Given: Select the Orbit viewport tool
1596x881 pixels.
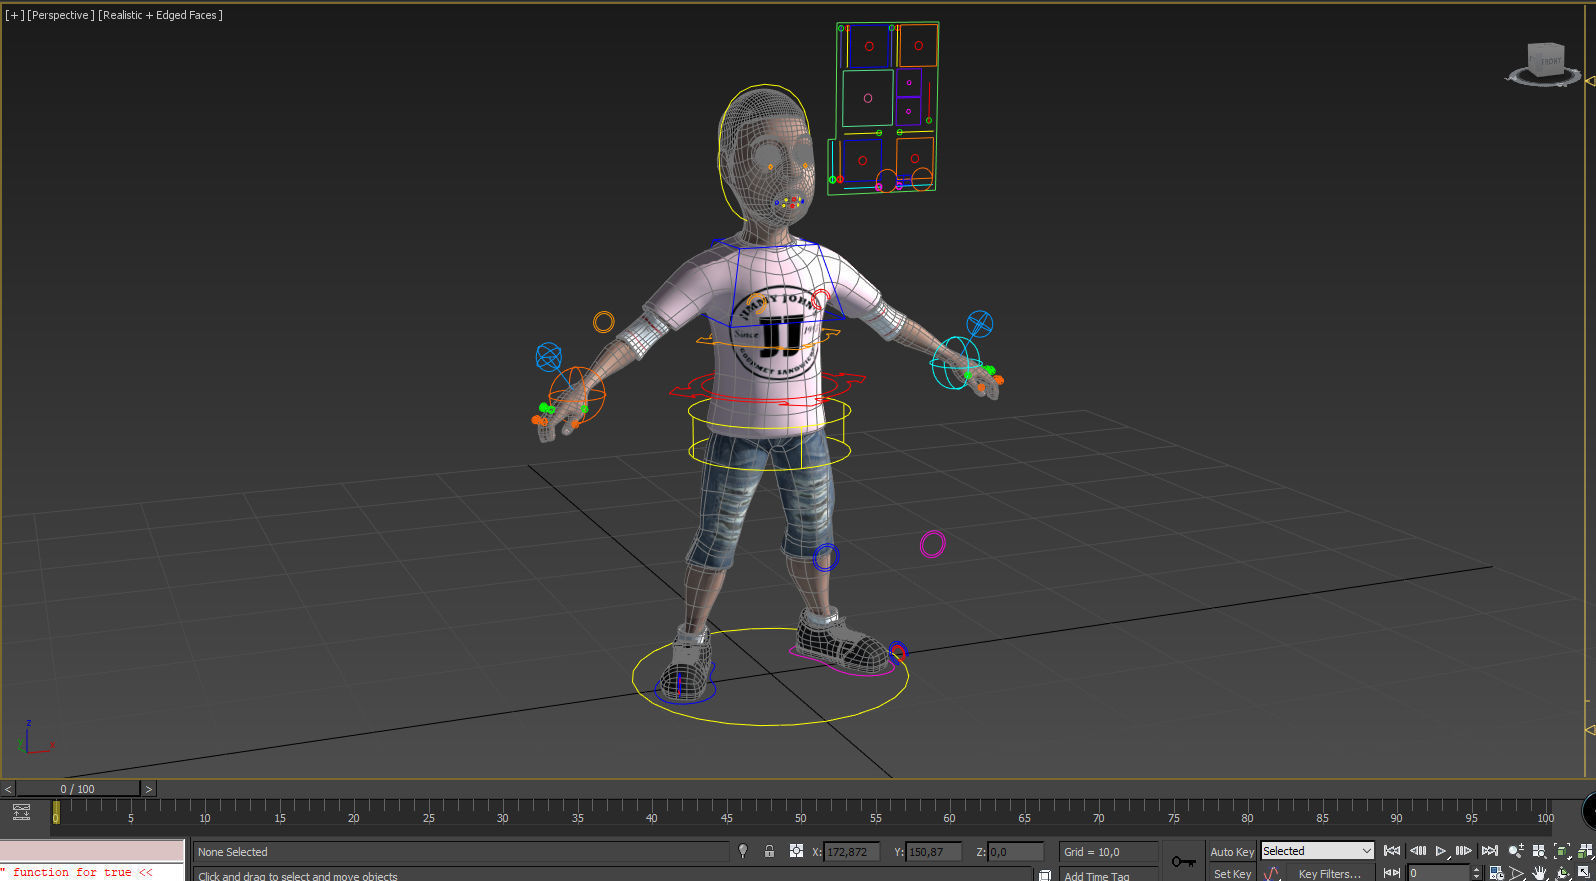Looking at the screenshot, I should coord(1563,873).
